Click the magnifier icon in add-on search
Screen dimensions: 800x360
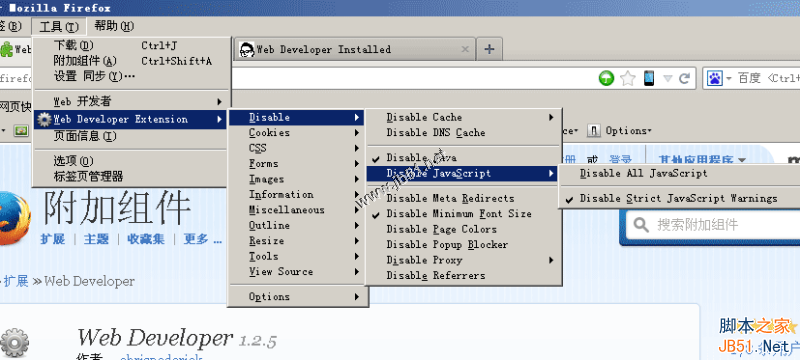point(641,225)
